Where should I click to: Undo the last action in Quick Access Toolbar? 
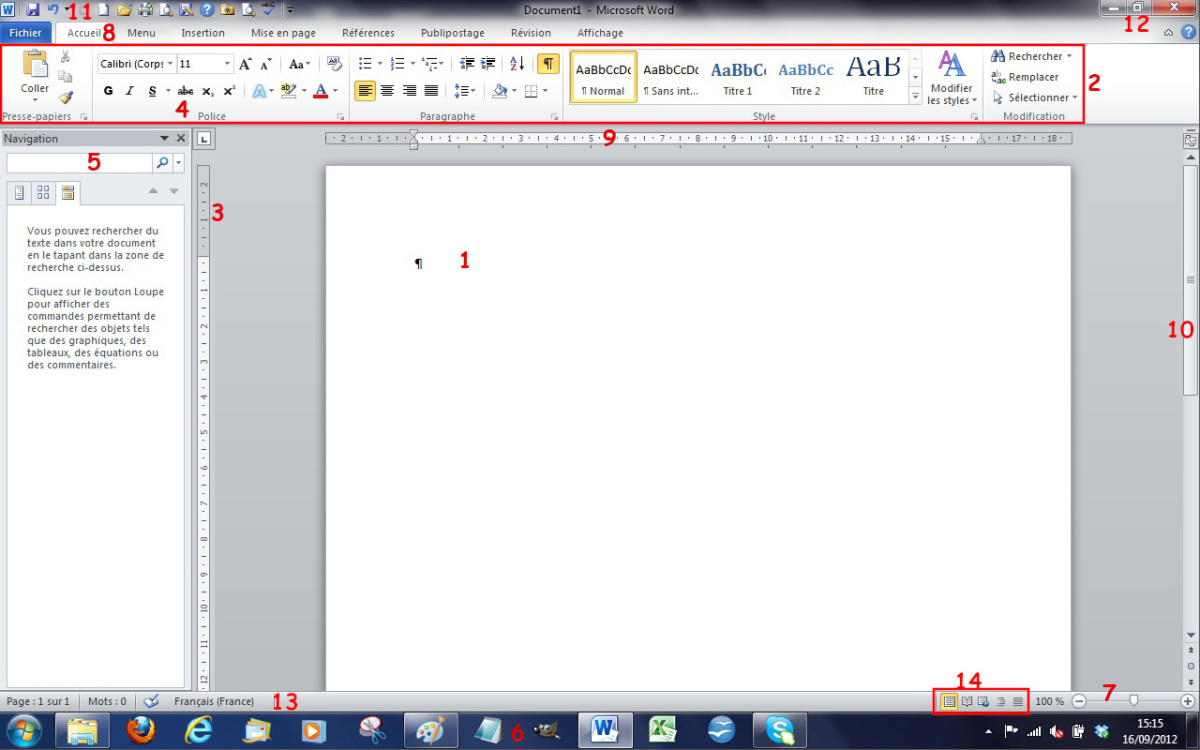[x=53, y=9]
